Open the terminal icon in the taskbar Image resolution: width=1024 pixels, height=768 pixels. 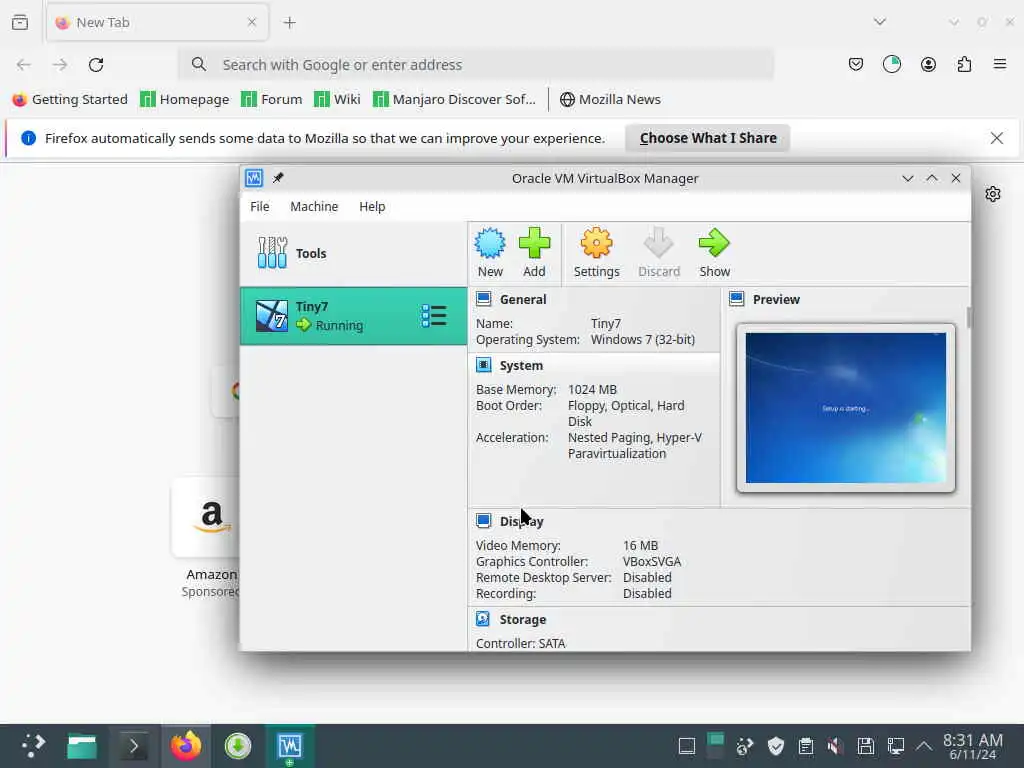click(134, 746)
